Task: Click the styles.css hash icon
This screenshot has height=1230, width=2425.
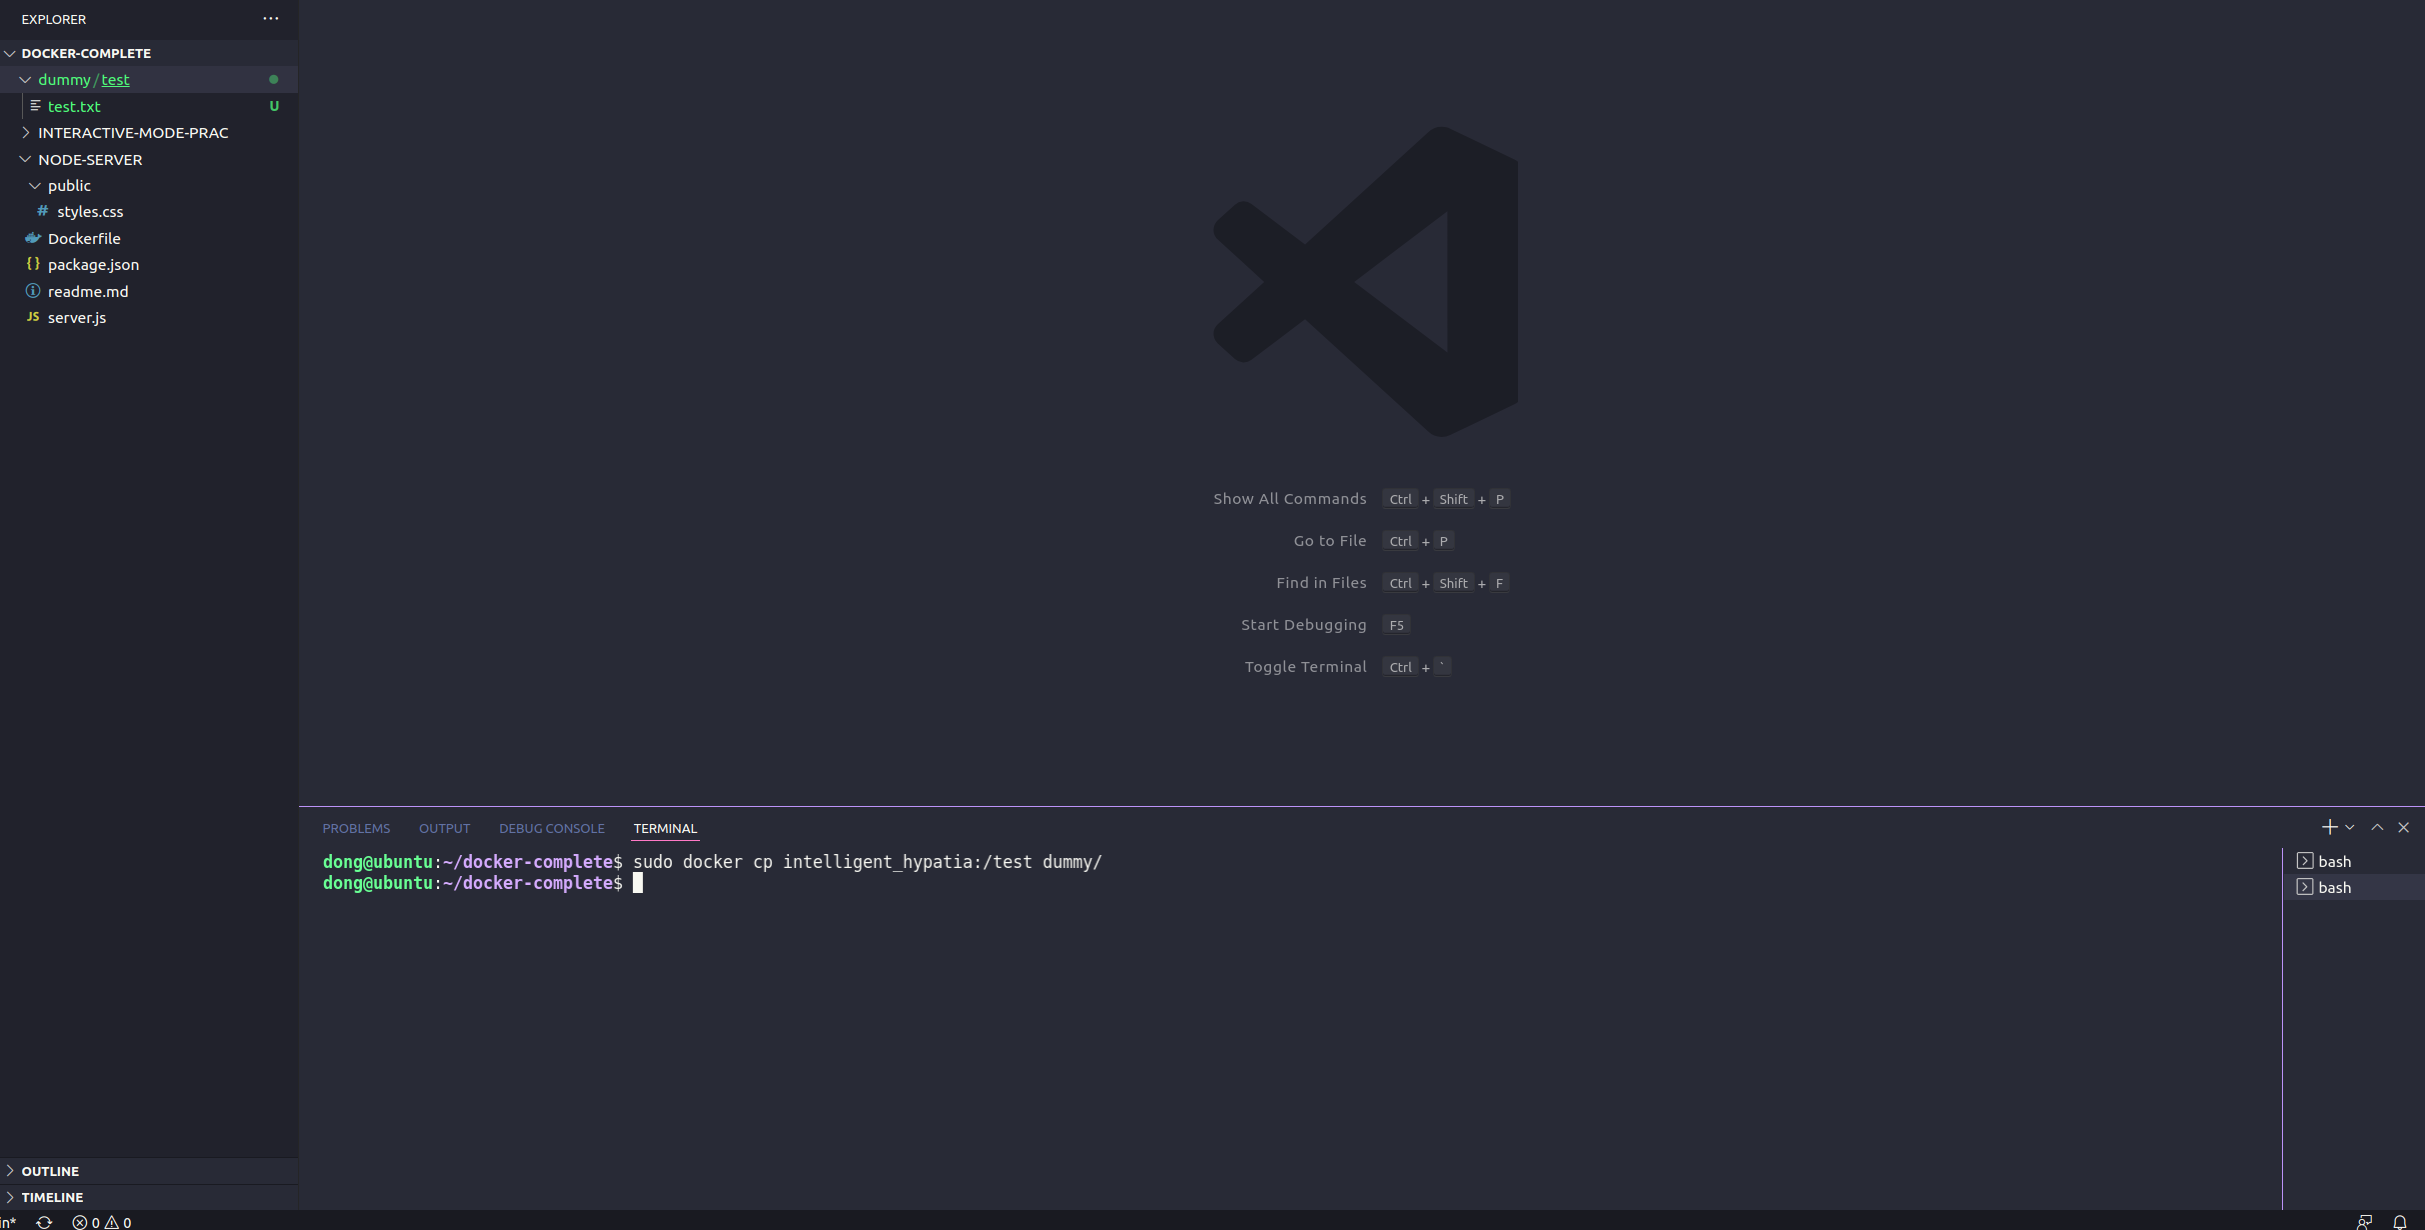Action: [43, 211]
